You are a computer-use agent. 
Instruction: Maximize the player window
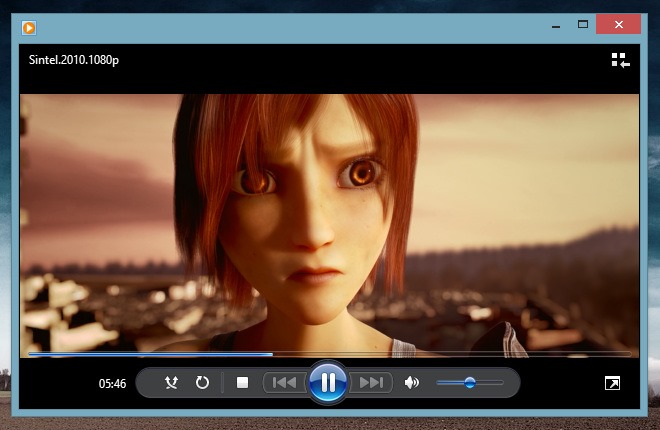pyautogui.click(x=583, y=24)
